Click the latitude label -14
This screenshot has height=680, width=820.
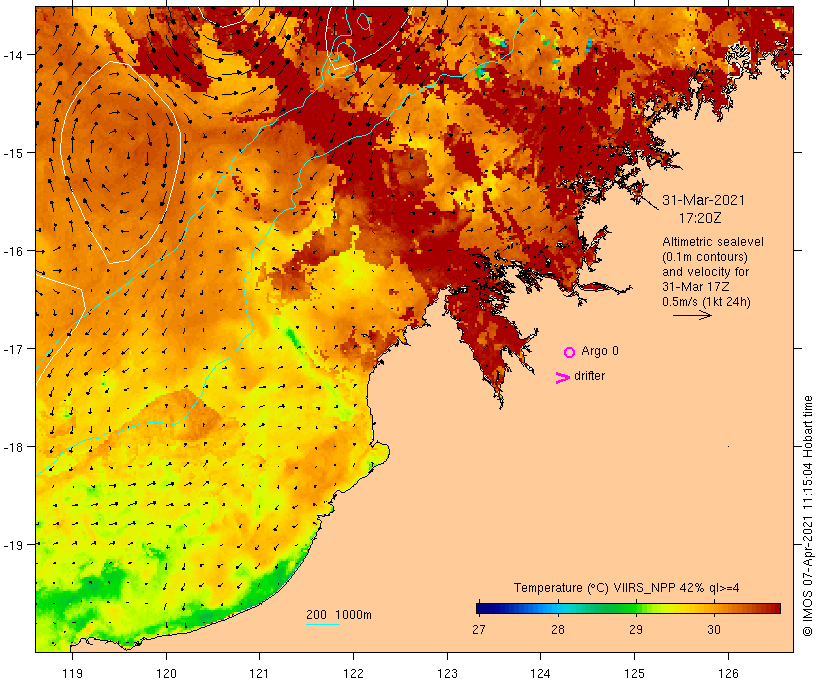(x=12, y=54)
